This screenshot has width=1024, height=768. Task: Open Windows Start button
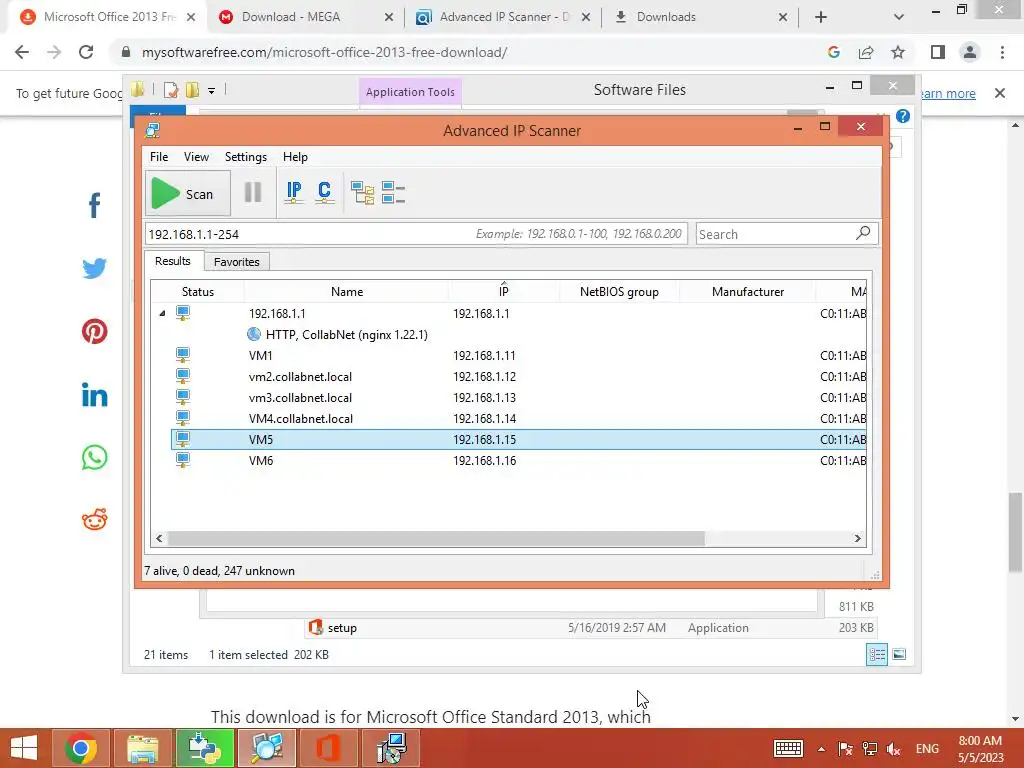(24, 748)
